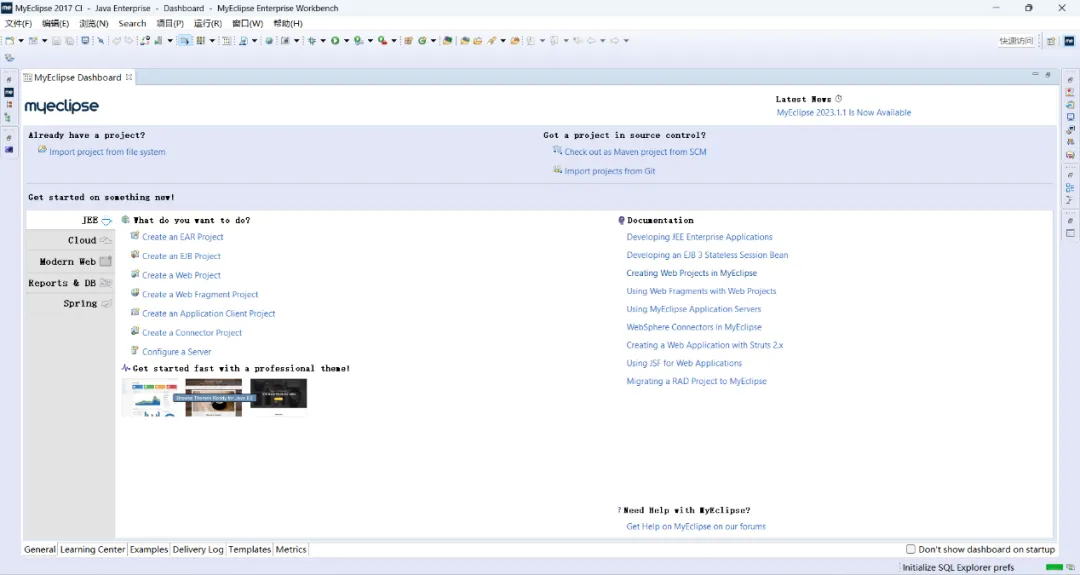Click Create an EAR Project link
The width and height of the screenshot is (1080, 575).
[183, 237]
